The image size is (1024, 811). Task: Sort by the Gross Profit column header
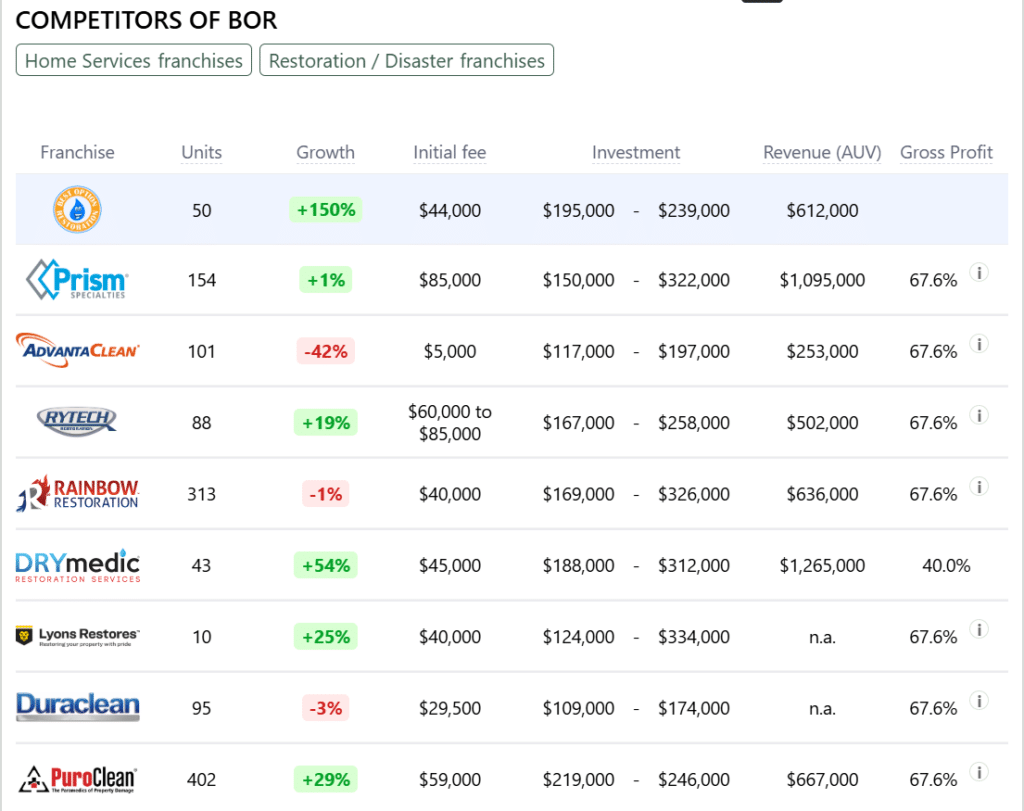tap(946, 152)
